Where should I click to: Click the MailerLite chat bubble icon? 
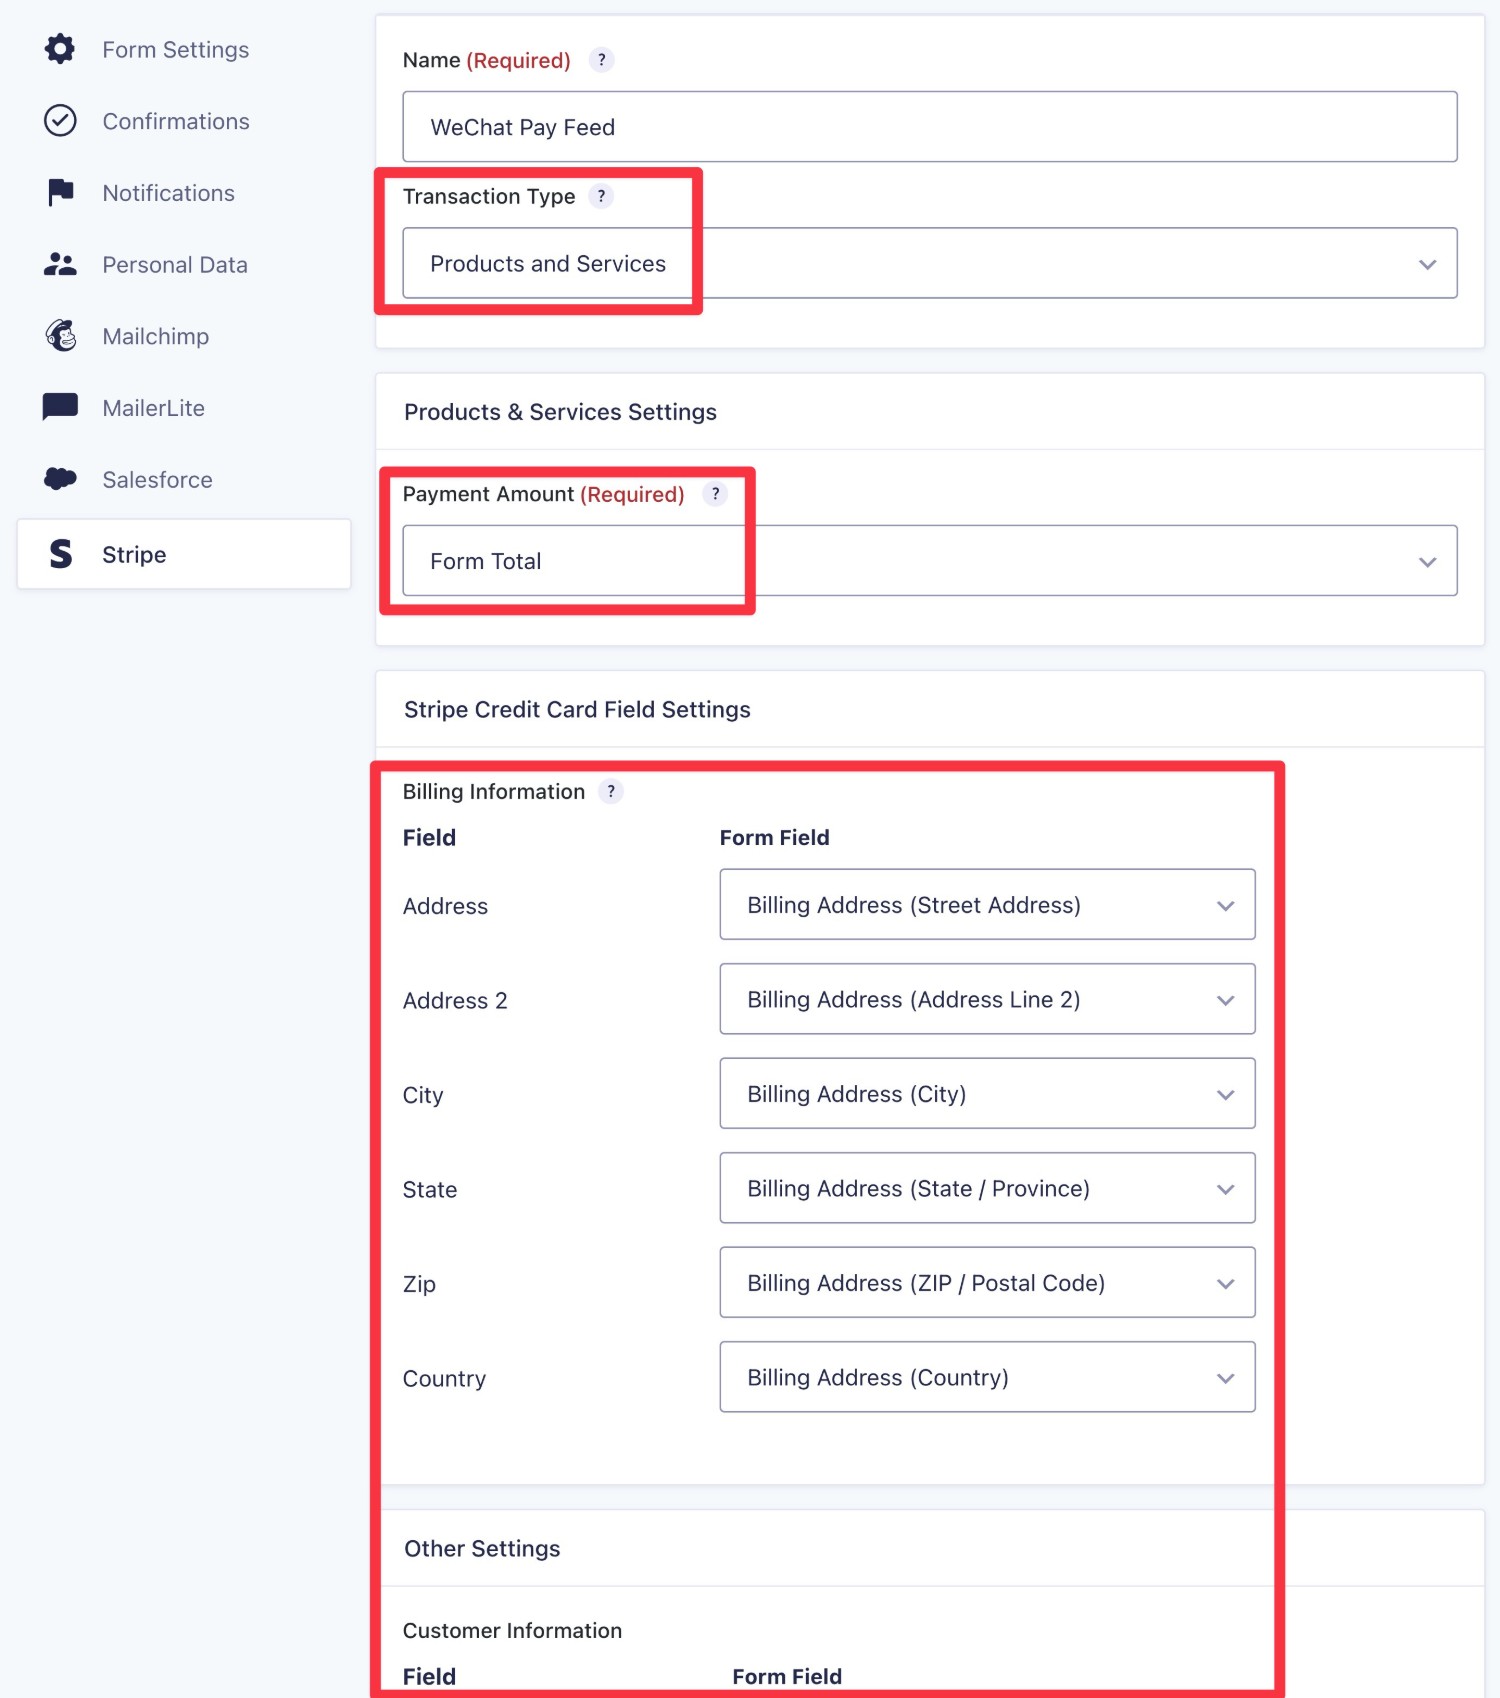coord(60,407)
